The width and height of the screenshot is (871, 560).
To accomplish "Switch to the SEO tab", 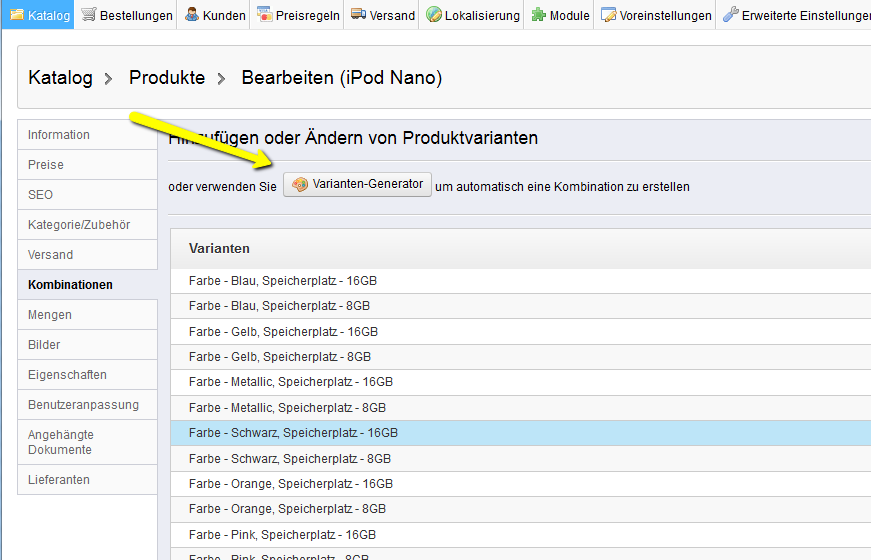I will pyautogui.click(x=87, y=194).
